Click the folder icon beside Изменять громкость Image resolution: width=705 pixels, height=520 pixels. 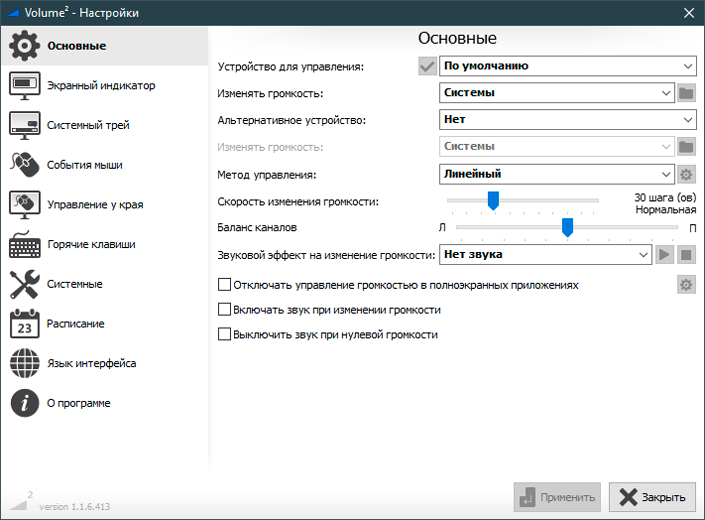point(686,93)
